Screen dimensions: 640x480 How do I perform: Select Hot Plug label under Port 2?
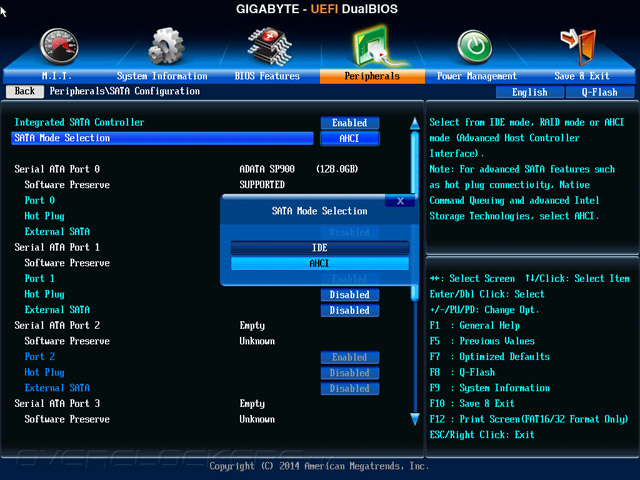coord(44,372)
